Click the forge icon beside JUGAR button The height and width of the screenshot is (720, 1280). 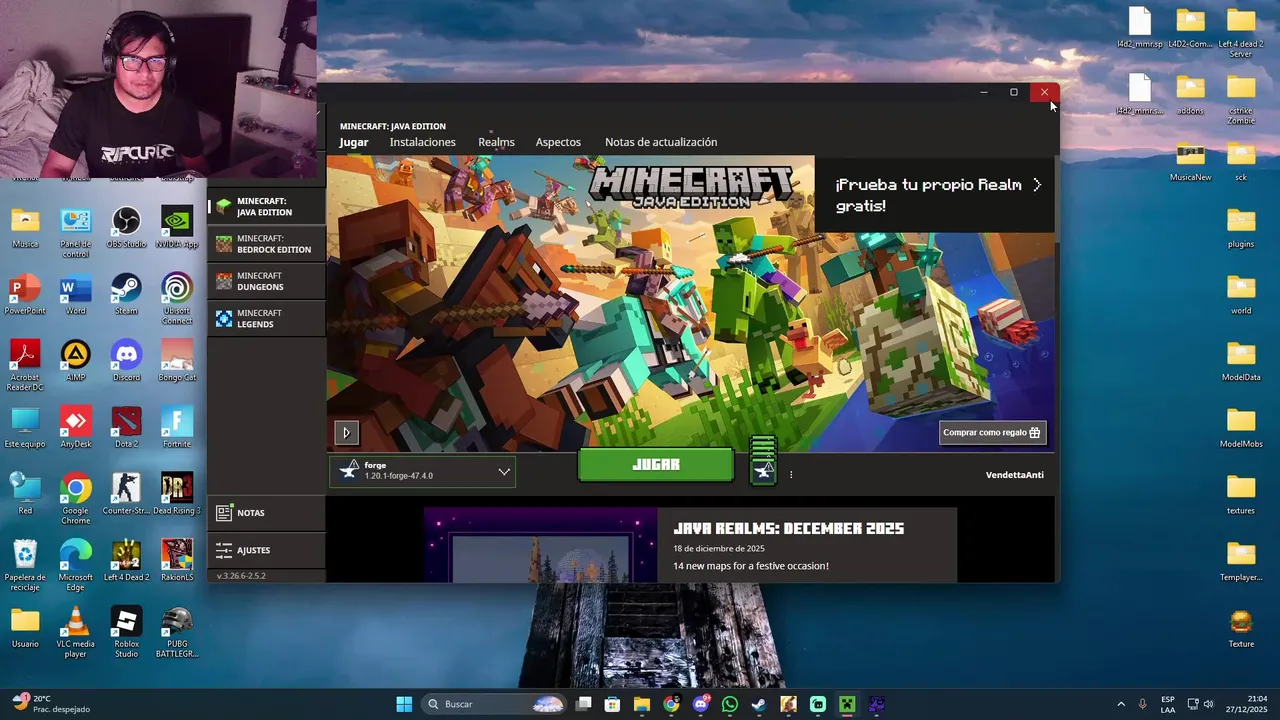tap(763, 470)
